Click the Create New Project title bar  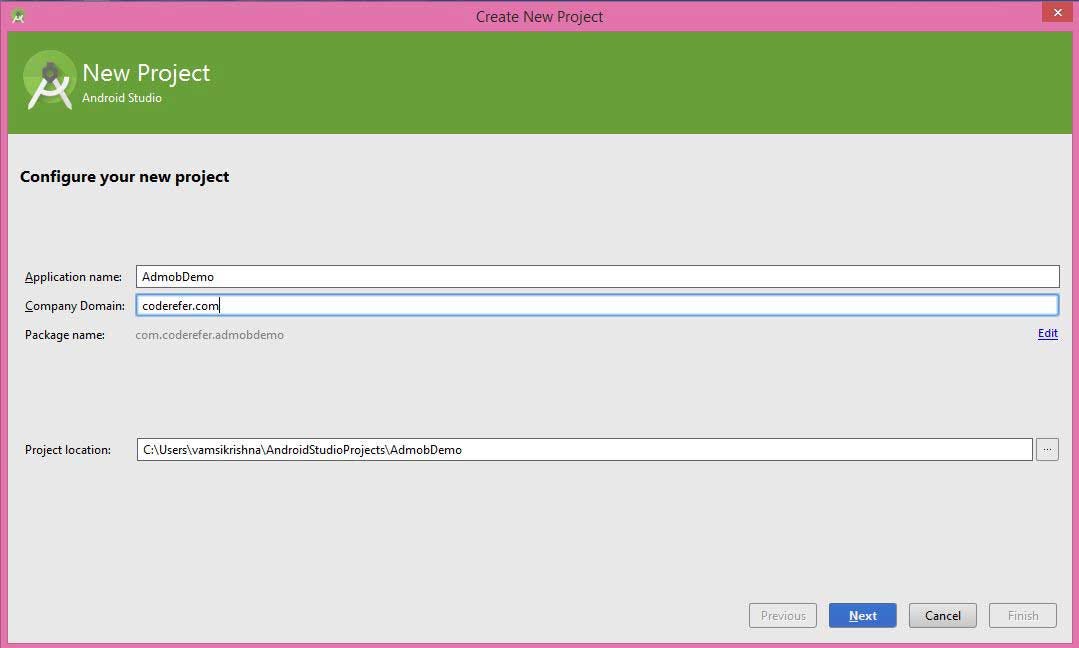coord(539,16)
